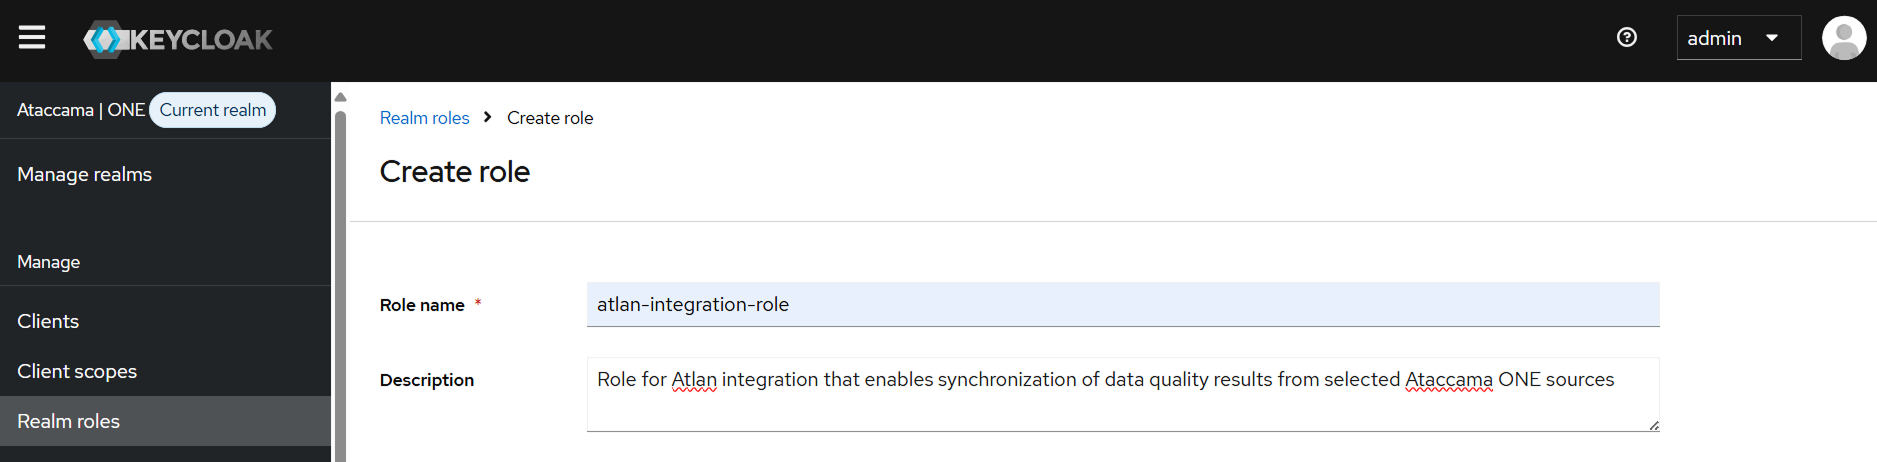Click inside the Description text area
This screenshot has width=1877, height=462.
[1122, 404]
